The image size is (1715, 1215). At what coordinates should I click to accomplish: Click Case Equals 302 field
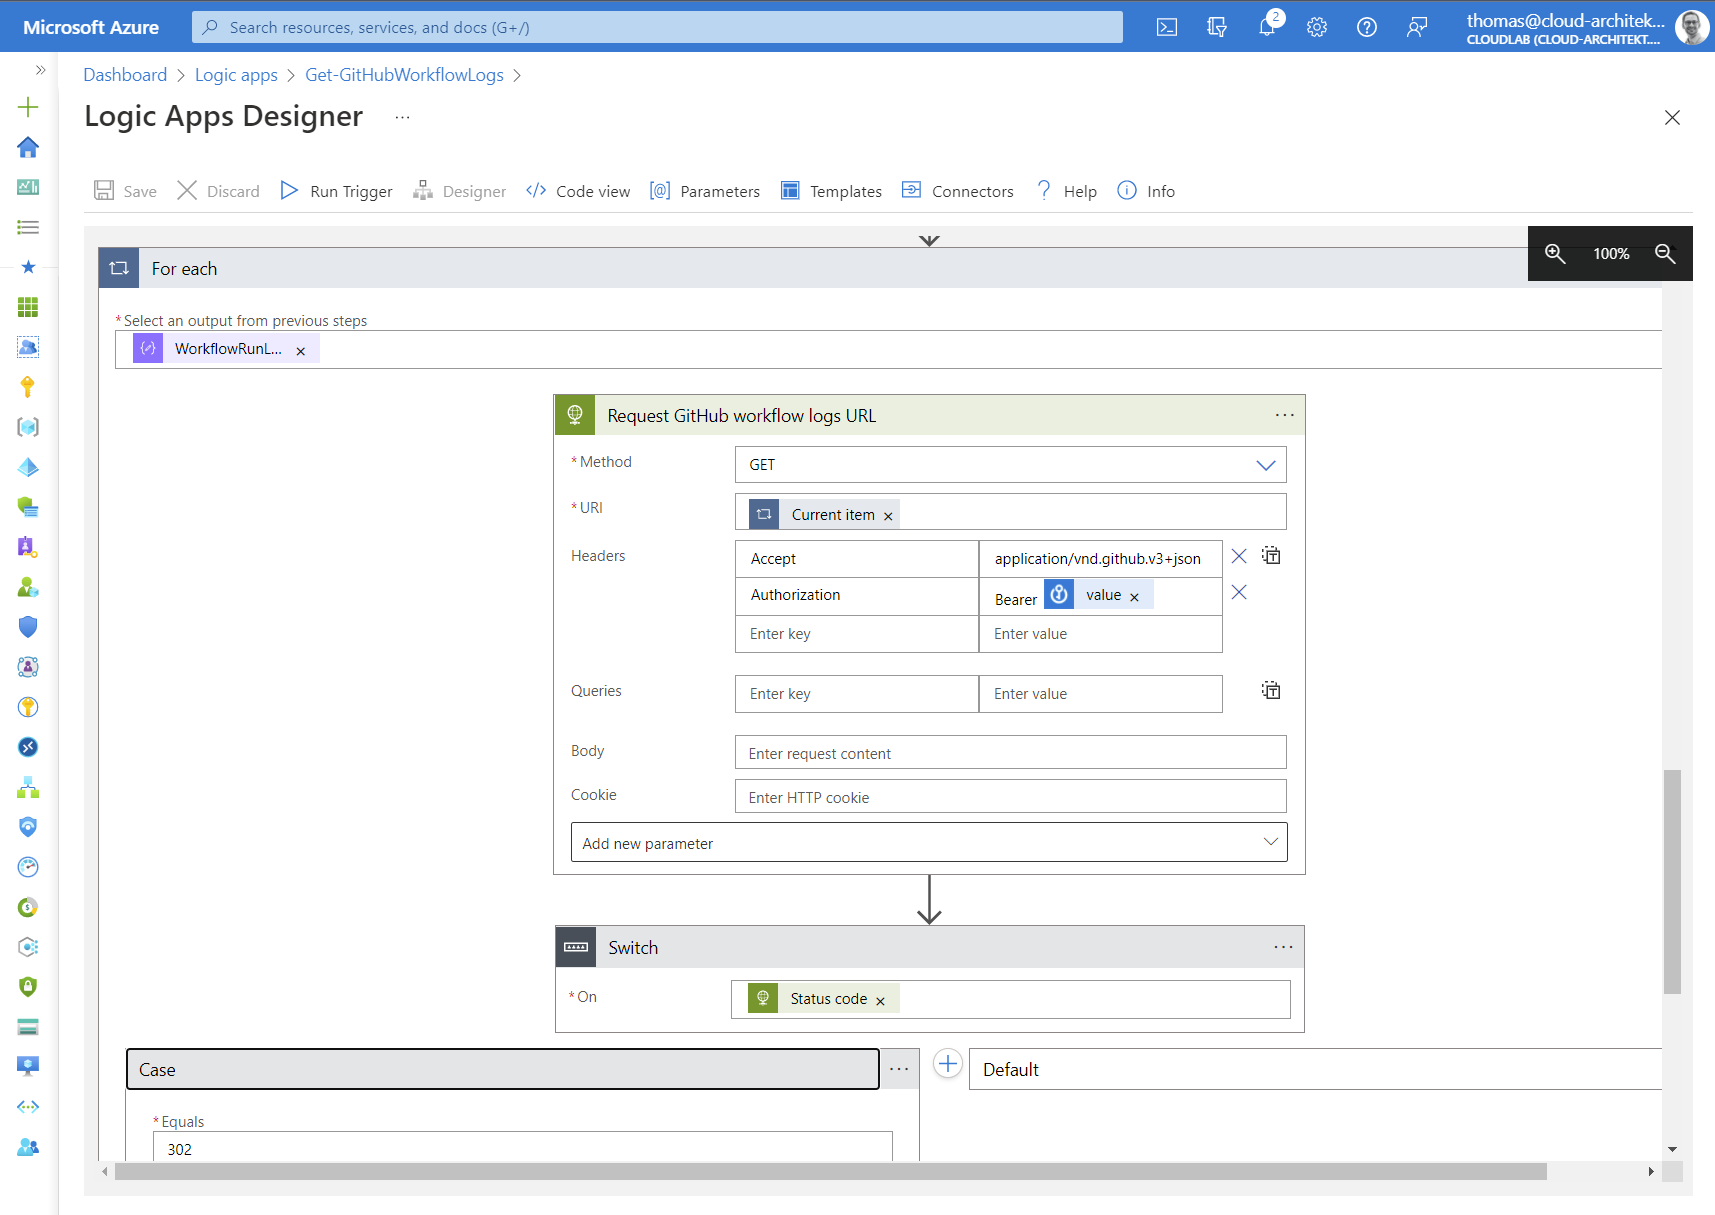[x=522, y=1148]
